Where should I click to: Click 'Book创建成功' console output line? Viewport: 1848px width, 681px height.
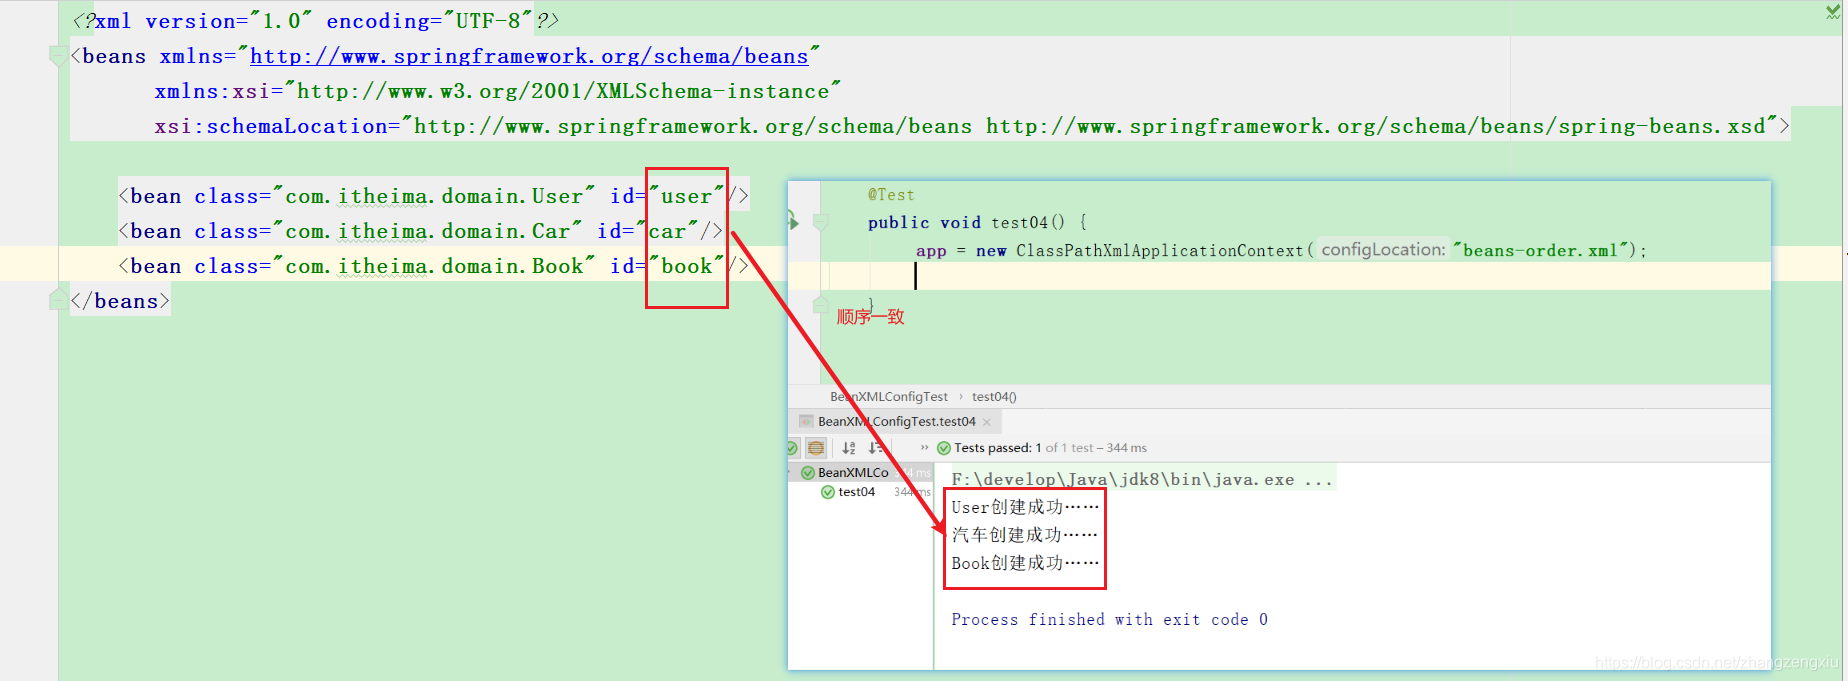(x=1025, y=563)
